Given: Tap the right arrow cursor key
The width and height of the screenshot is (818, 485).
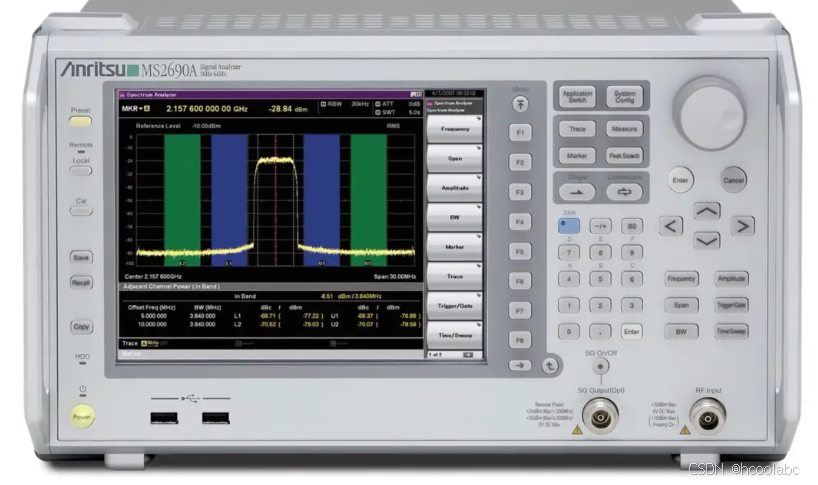Looking at the screenshot, I should tap(742, 226).
